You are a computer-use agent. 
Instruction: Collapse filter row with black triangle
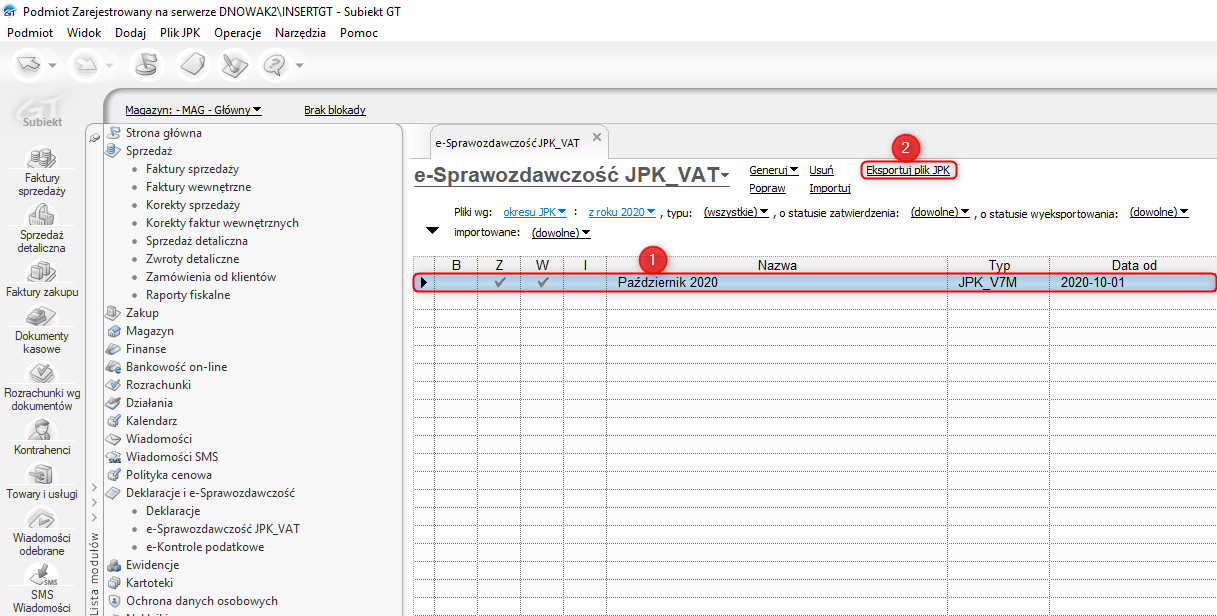pyautogui.click(x=432, y=232)
